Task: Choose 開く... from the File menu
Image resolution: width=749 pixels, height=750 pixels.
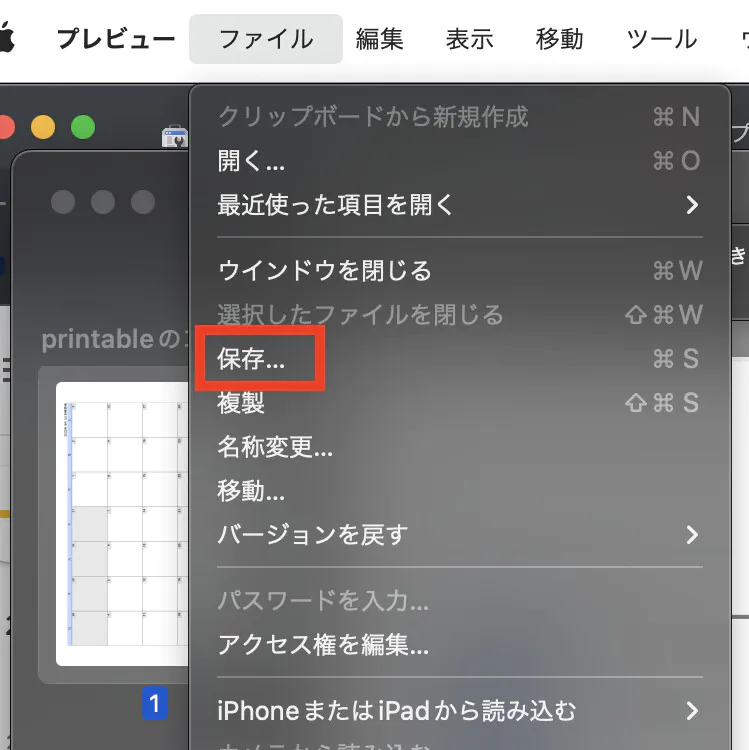Action: click(251, 161)
